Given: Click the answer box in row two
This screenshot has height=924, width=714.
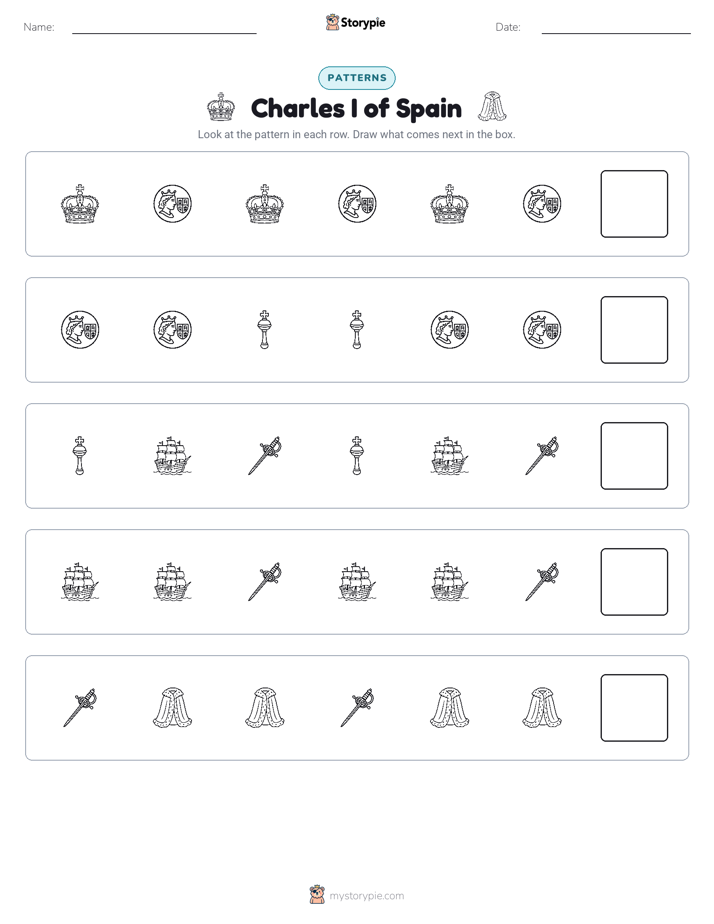Looking at the screenshot, I should [634, 330].
